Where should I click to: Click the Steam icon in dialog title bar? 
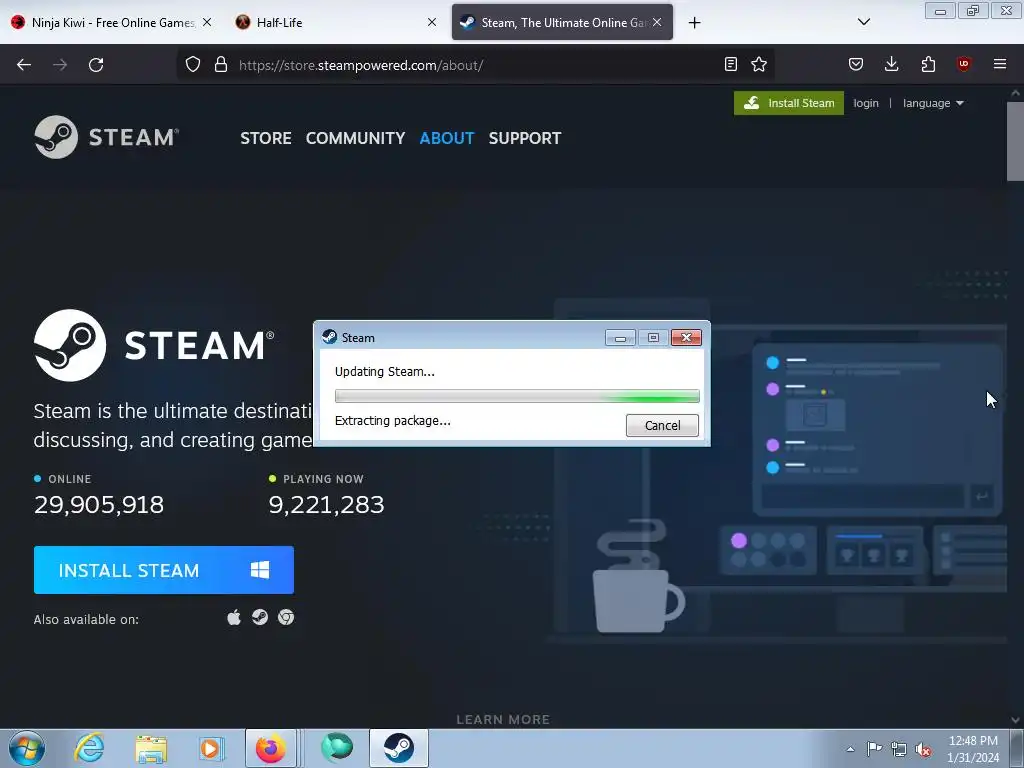[330, 337]
